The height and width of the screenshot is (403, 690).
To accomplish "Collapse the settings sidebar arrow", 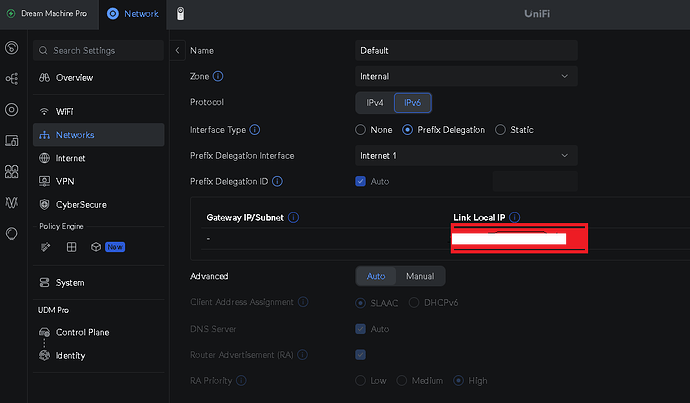I will coord(177,50).
